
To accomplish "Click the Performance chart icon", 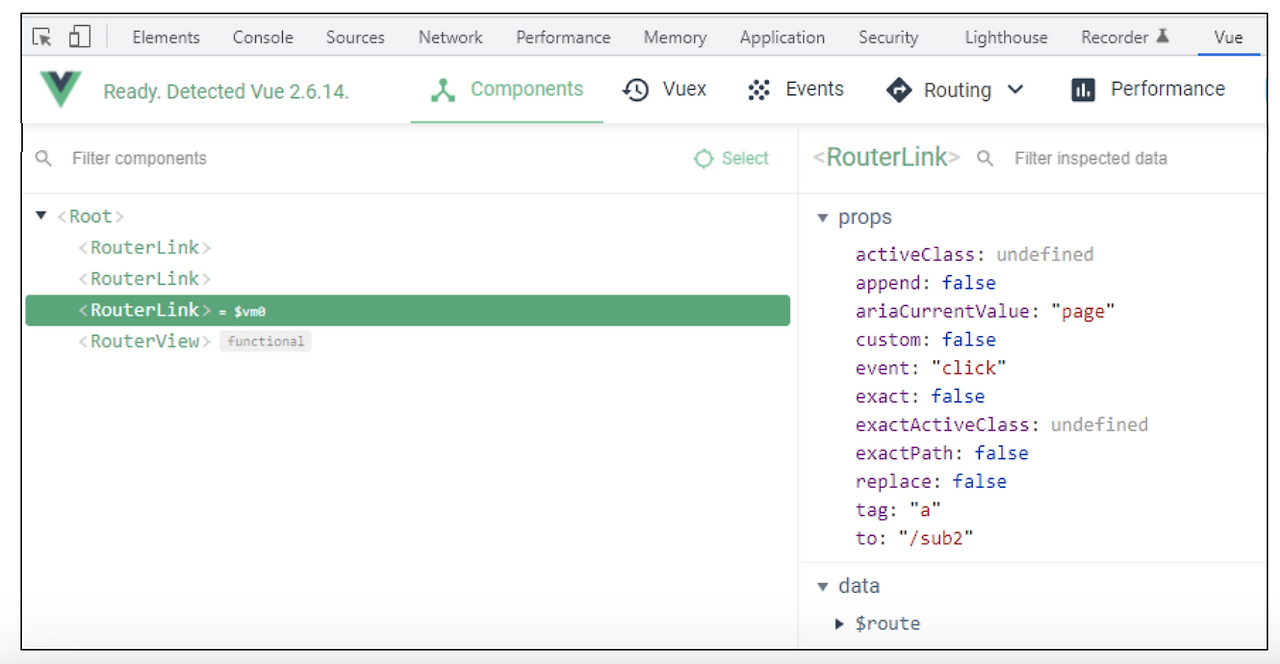I will coord(1083,90).
